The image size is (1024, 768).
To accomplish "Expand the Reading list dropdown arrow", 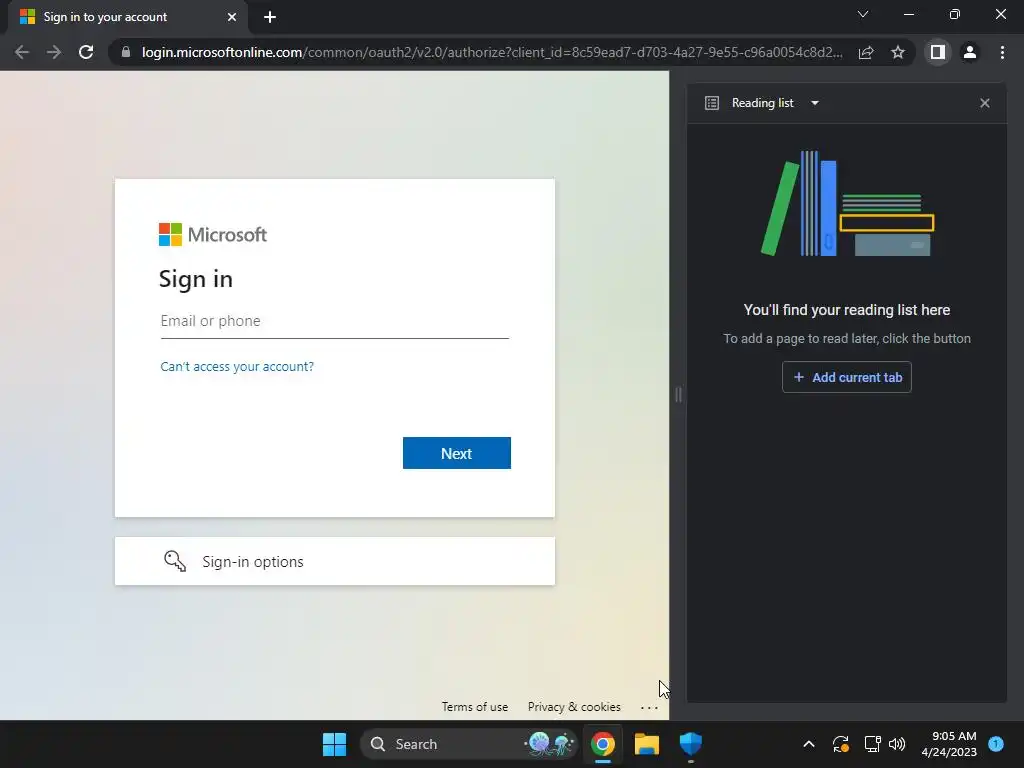I will pos(814,103).
